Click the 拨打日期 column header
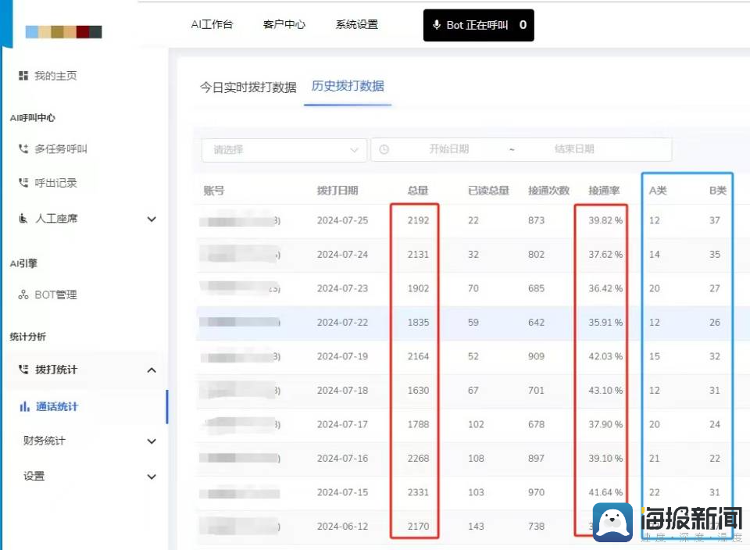This screenshot has width=750, height=550. (x=338, y=191)
